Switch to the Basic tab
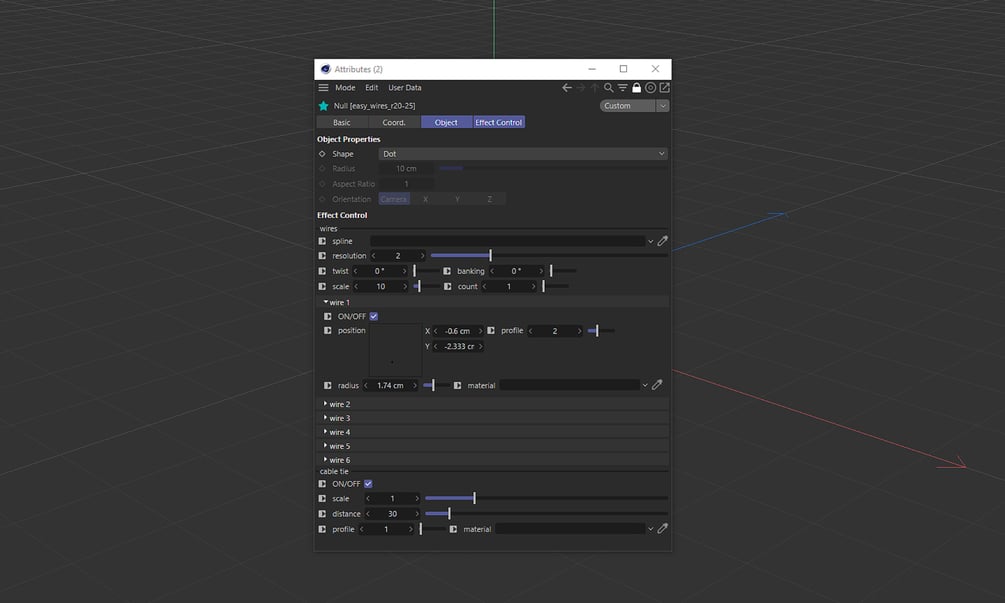This screenshot has height=603, width=1005. tap(342, 122)
